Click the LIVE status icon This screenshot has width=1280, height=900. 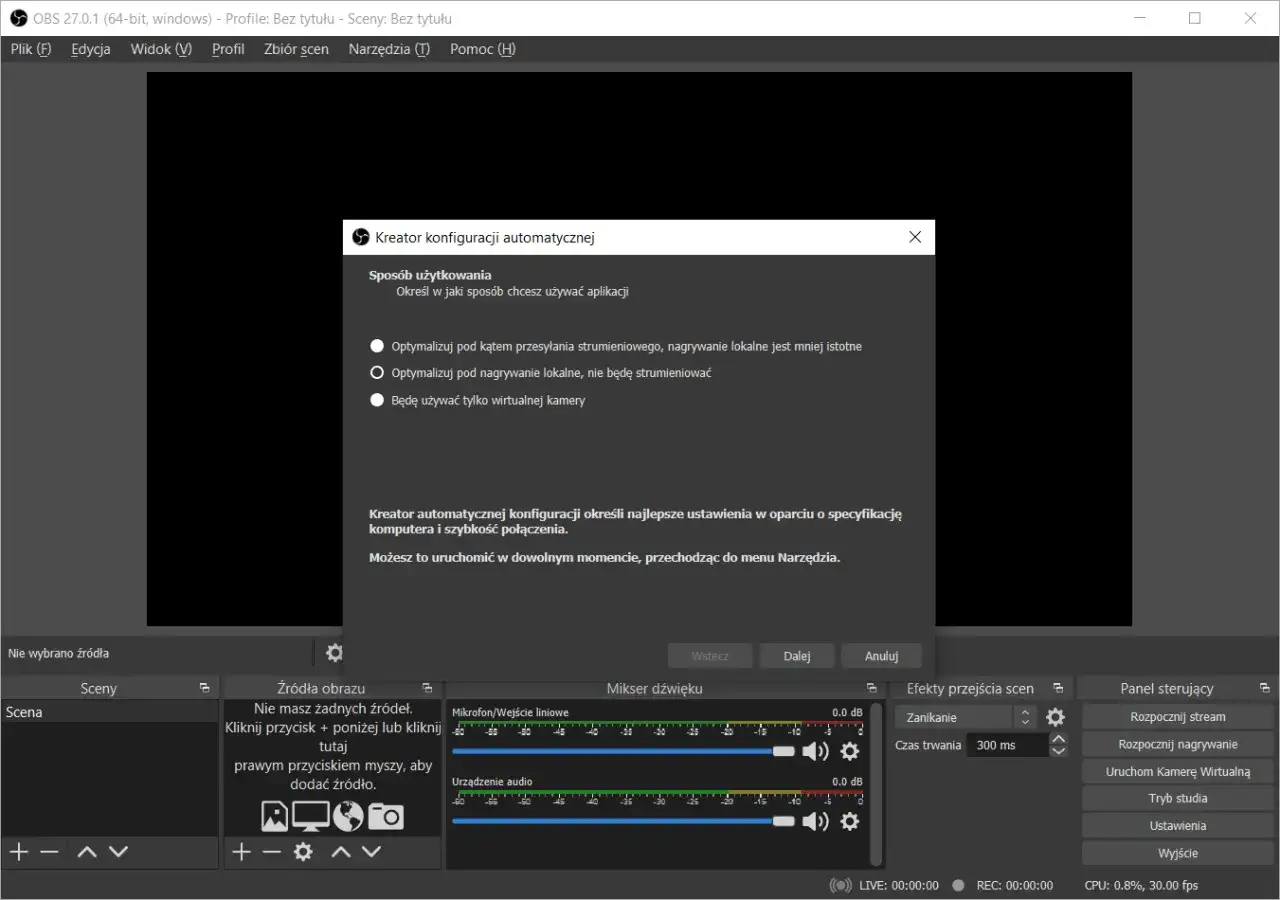tap(841, 885)
